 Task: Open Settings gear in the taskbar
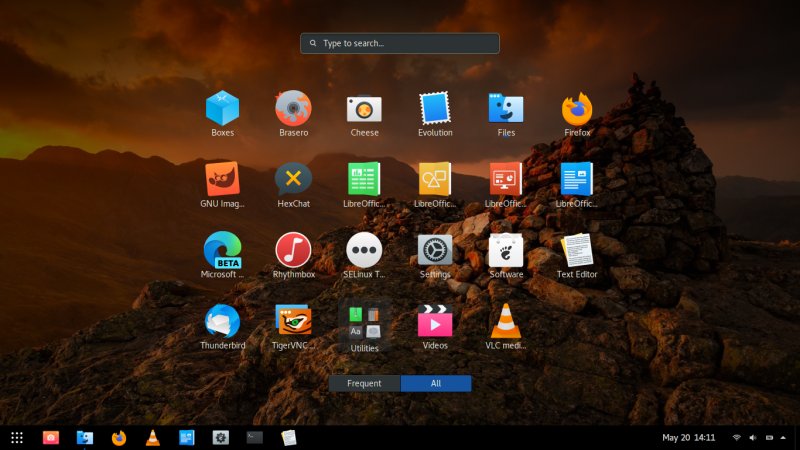click(220, 438)
